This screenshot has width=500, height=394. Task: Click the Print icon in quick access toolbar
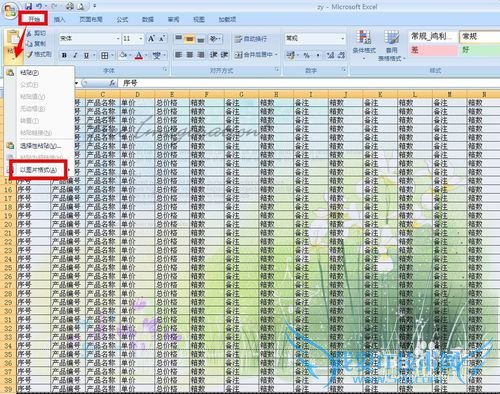click(69, 6)
